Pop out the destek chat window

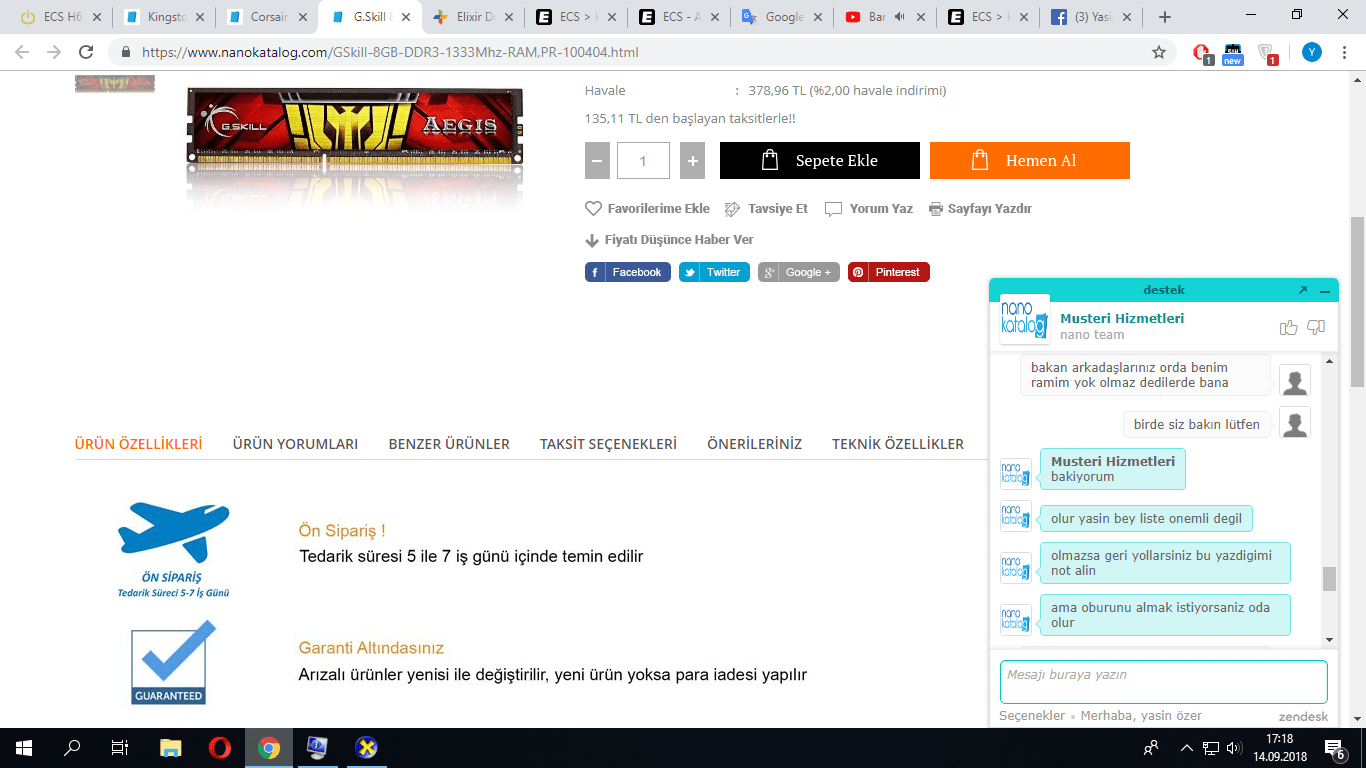point(1302,290)
